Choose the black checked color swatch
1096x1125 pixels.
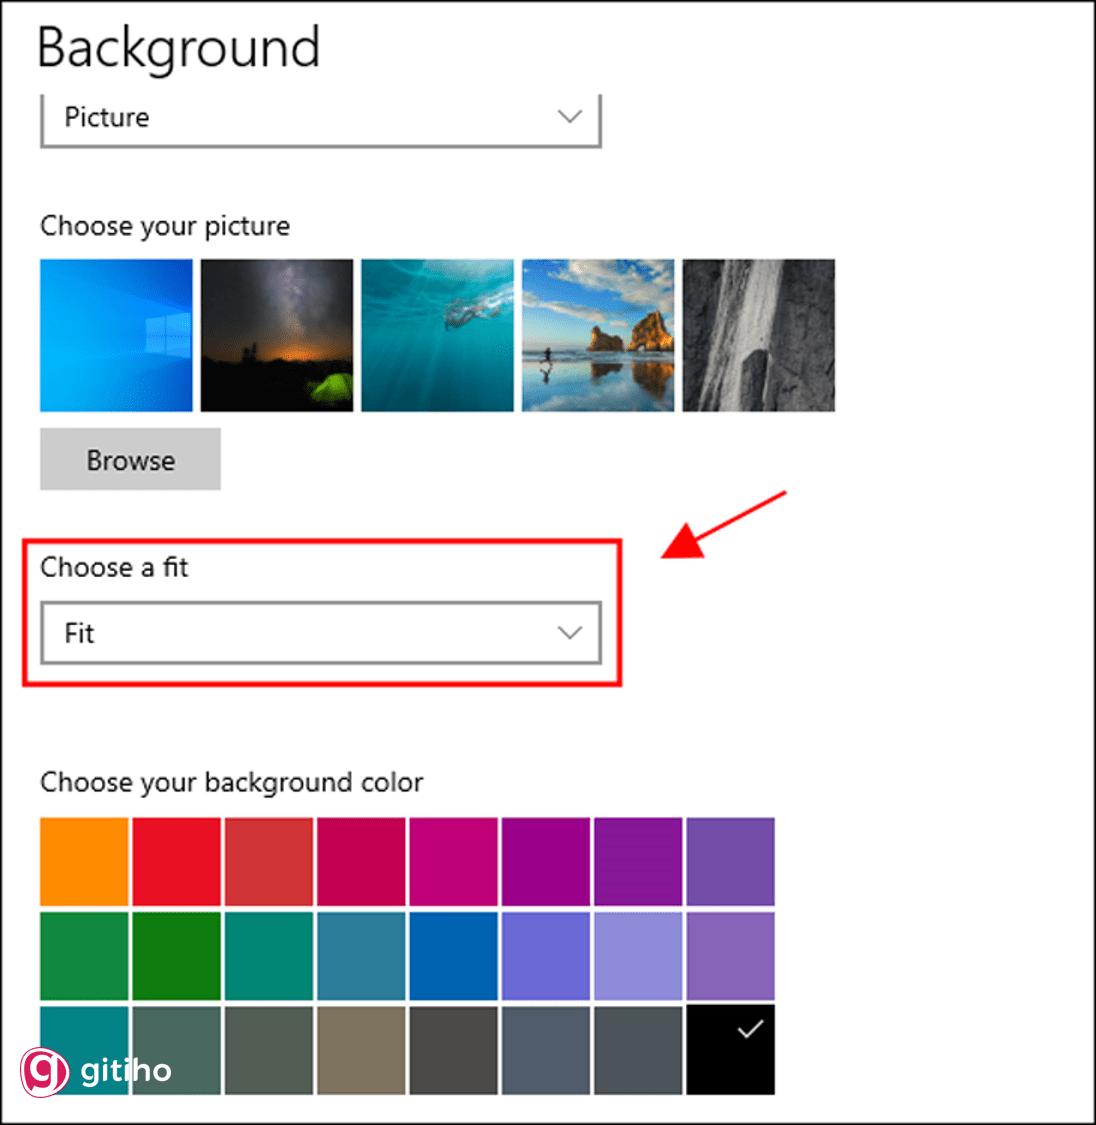click(x=730, y=1050)
